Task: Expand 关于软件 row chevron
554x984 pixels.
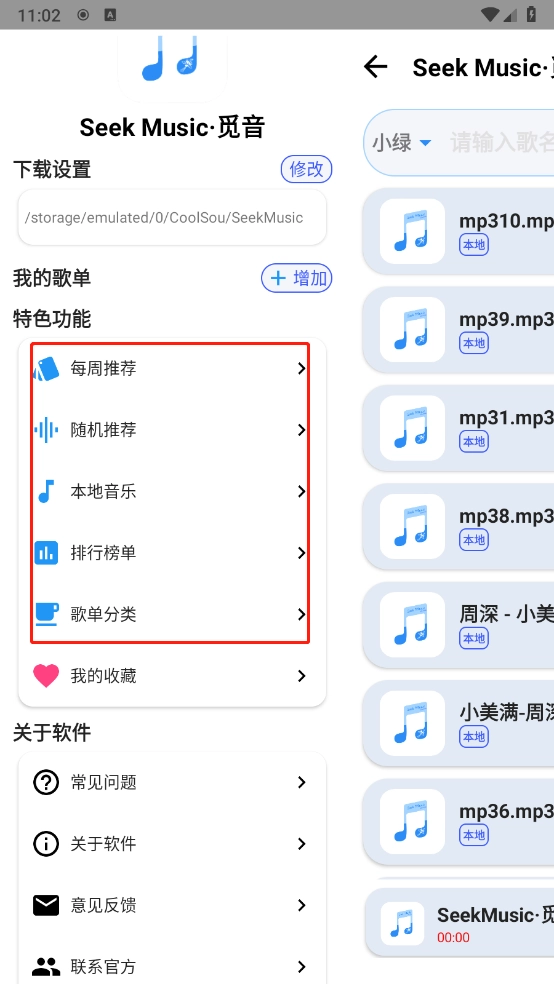Action: click(302, 844)
